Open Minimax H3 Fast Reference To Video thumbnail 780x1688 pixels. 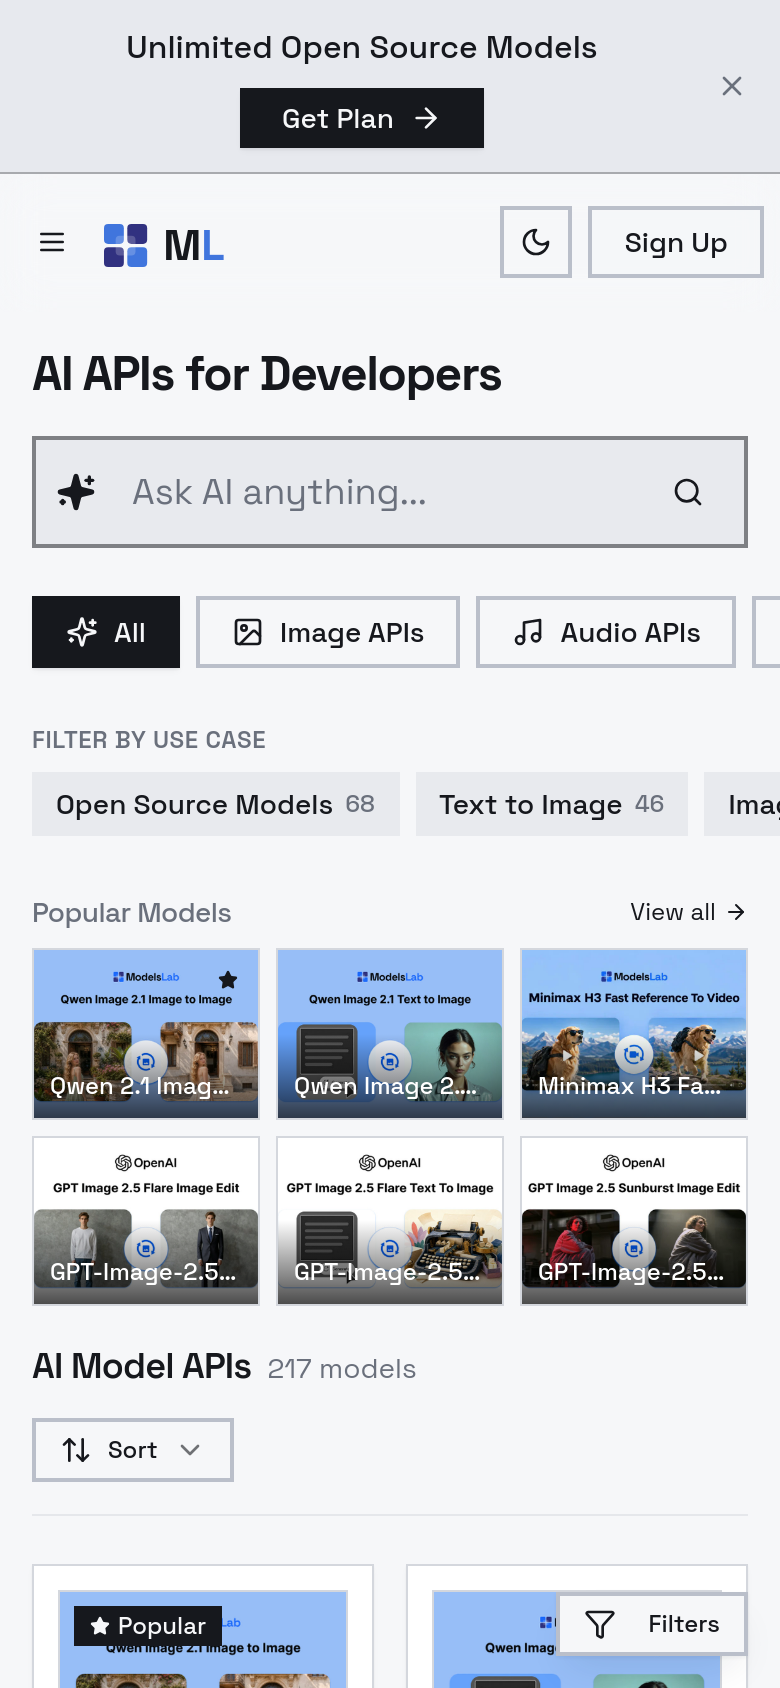[x=634, y=1034]
